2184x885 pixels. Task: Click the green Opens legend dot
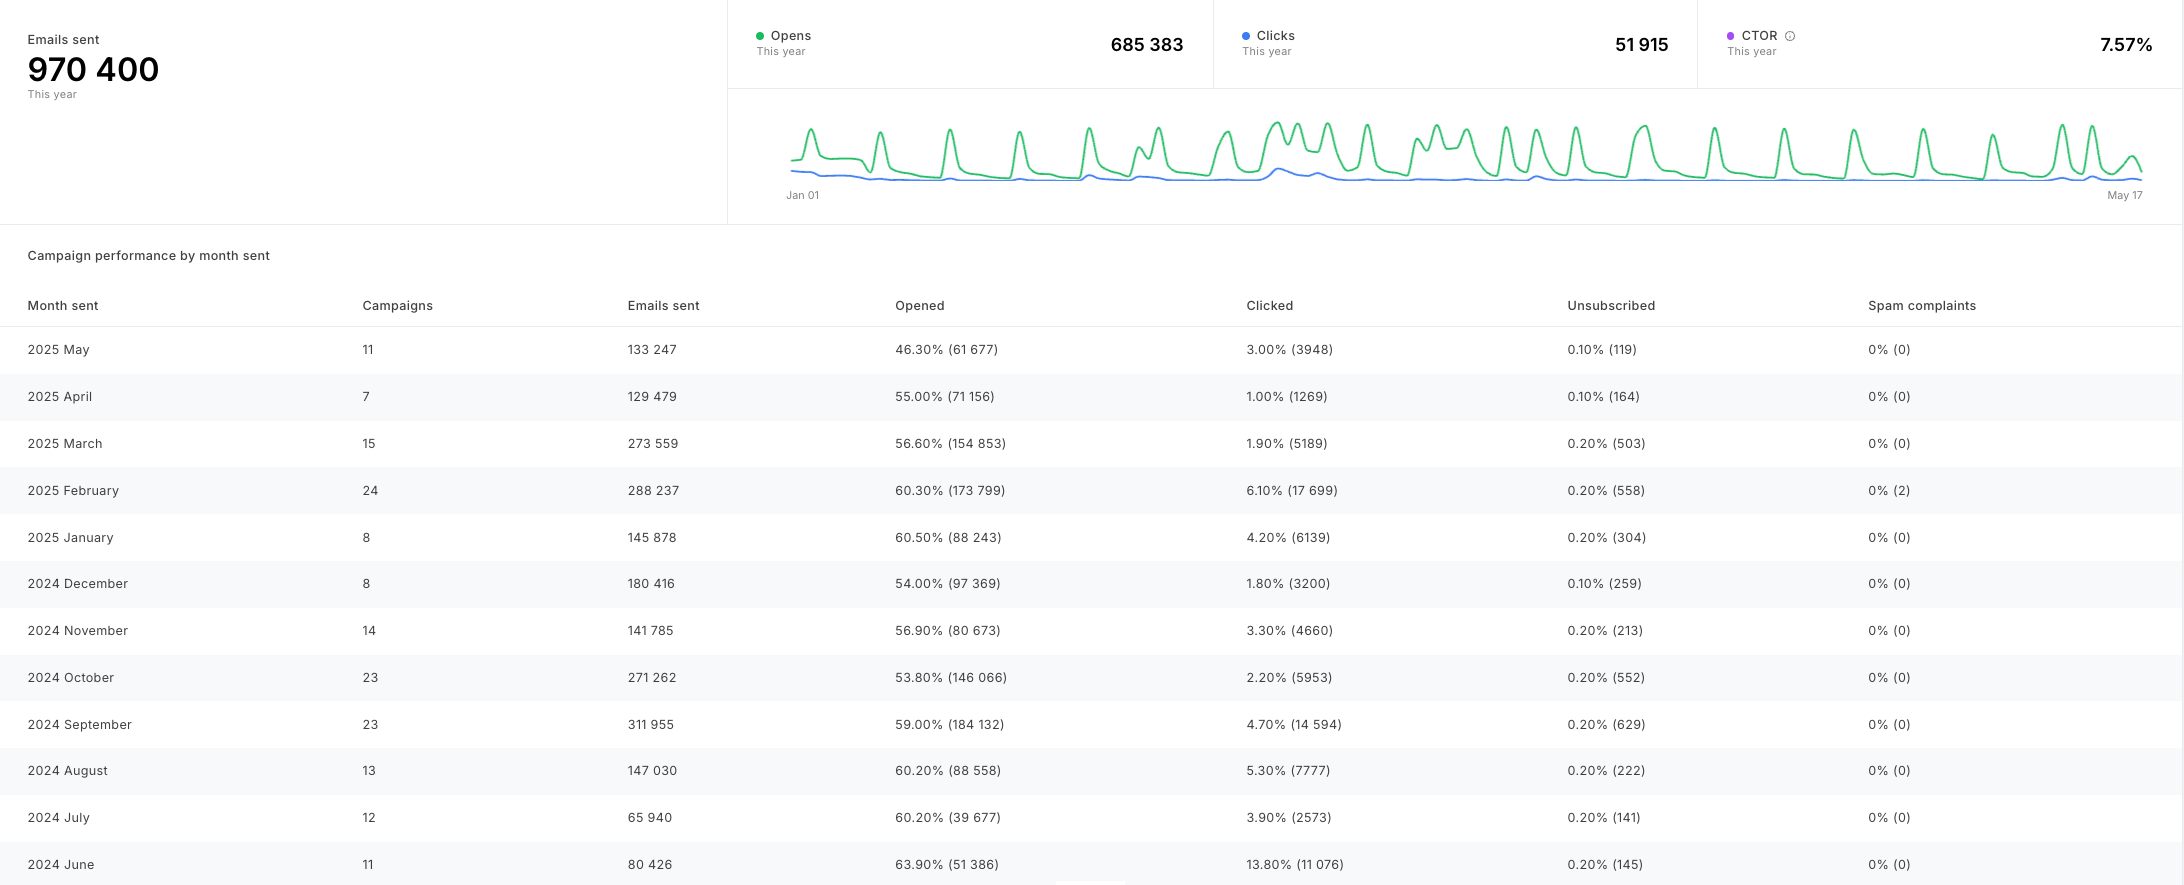[x=760, y=36]
